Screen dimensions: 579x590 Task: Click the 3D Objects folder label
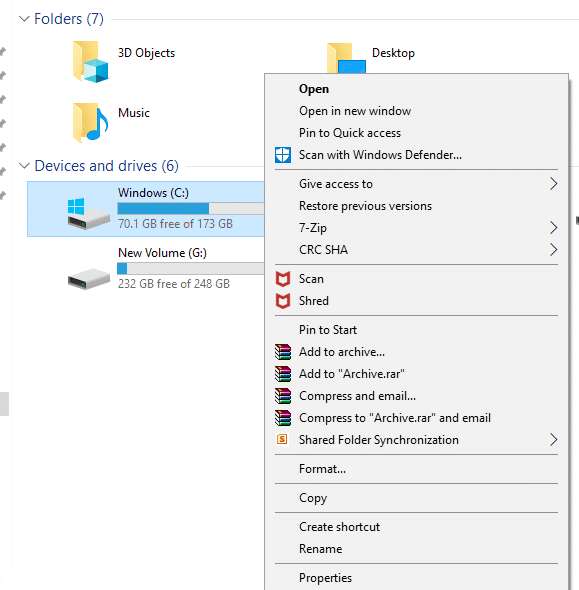tap(146, 53)
